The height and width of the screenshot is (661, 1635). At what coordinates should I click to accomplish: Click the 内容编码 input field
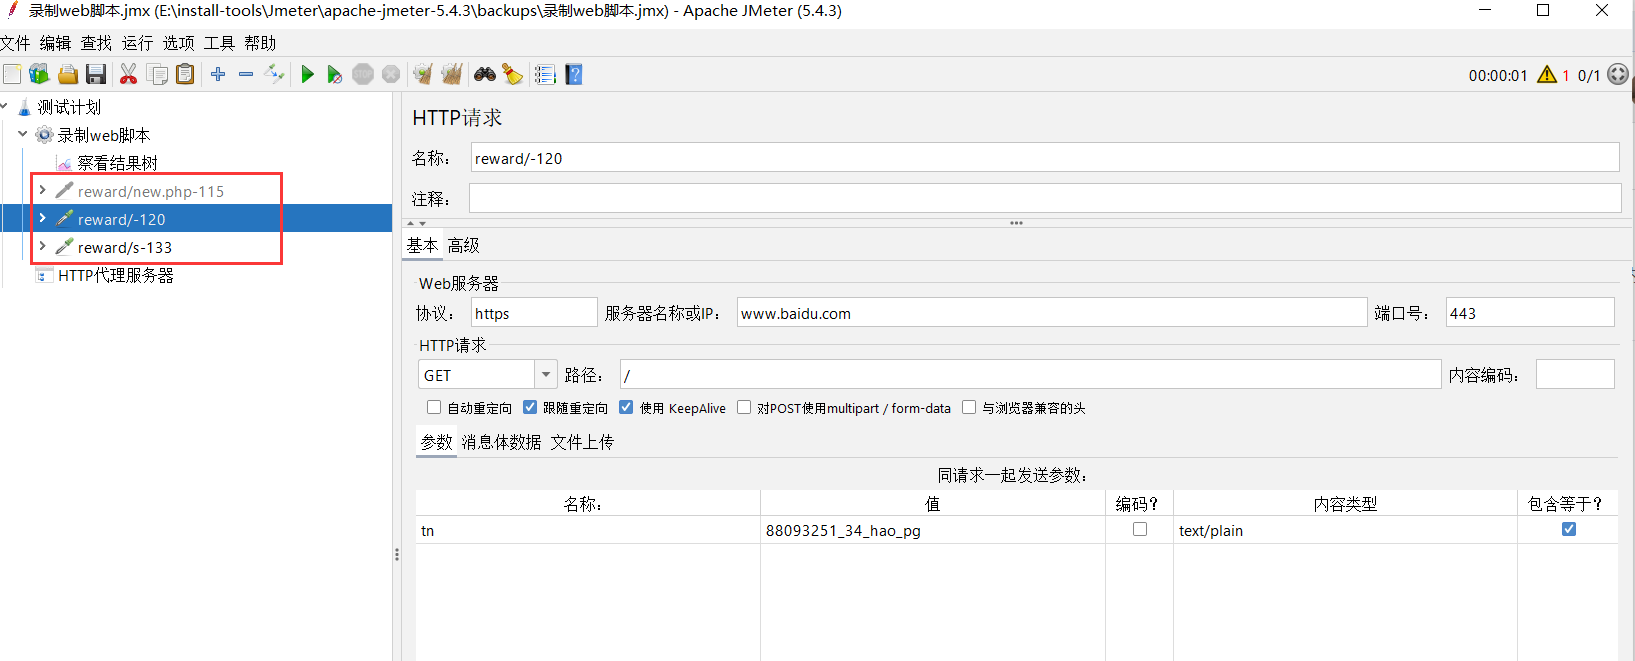1575,375
